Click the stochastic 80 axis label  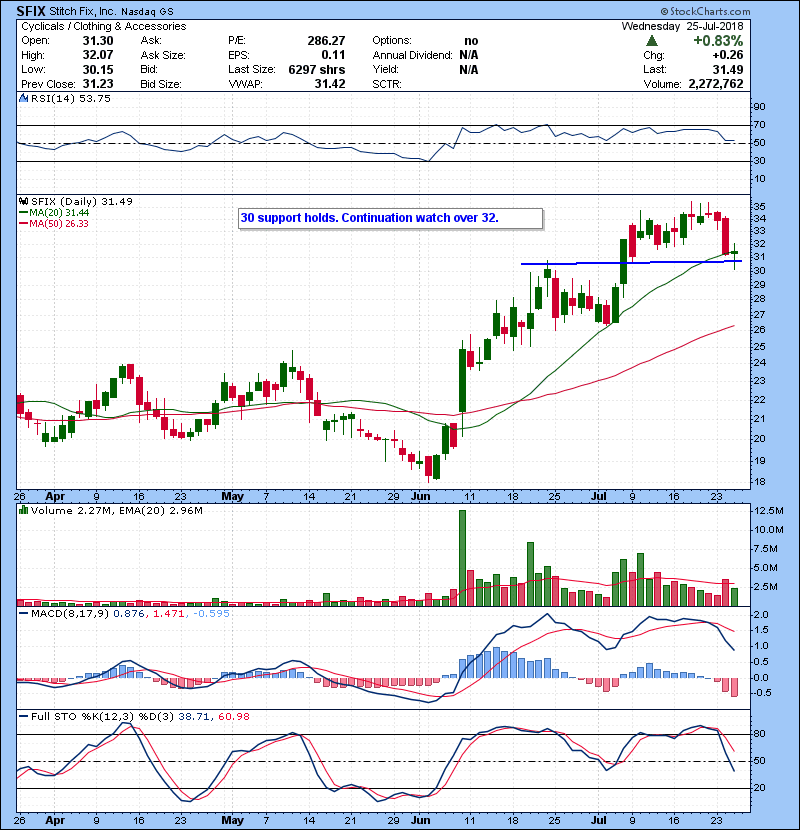(760, 734)
